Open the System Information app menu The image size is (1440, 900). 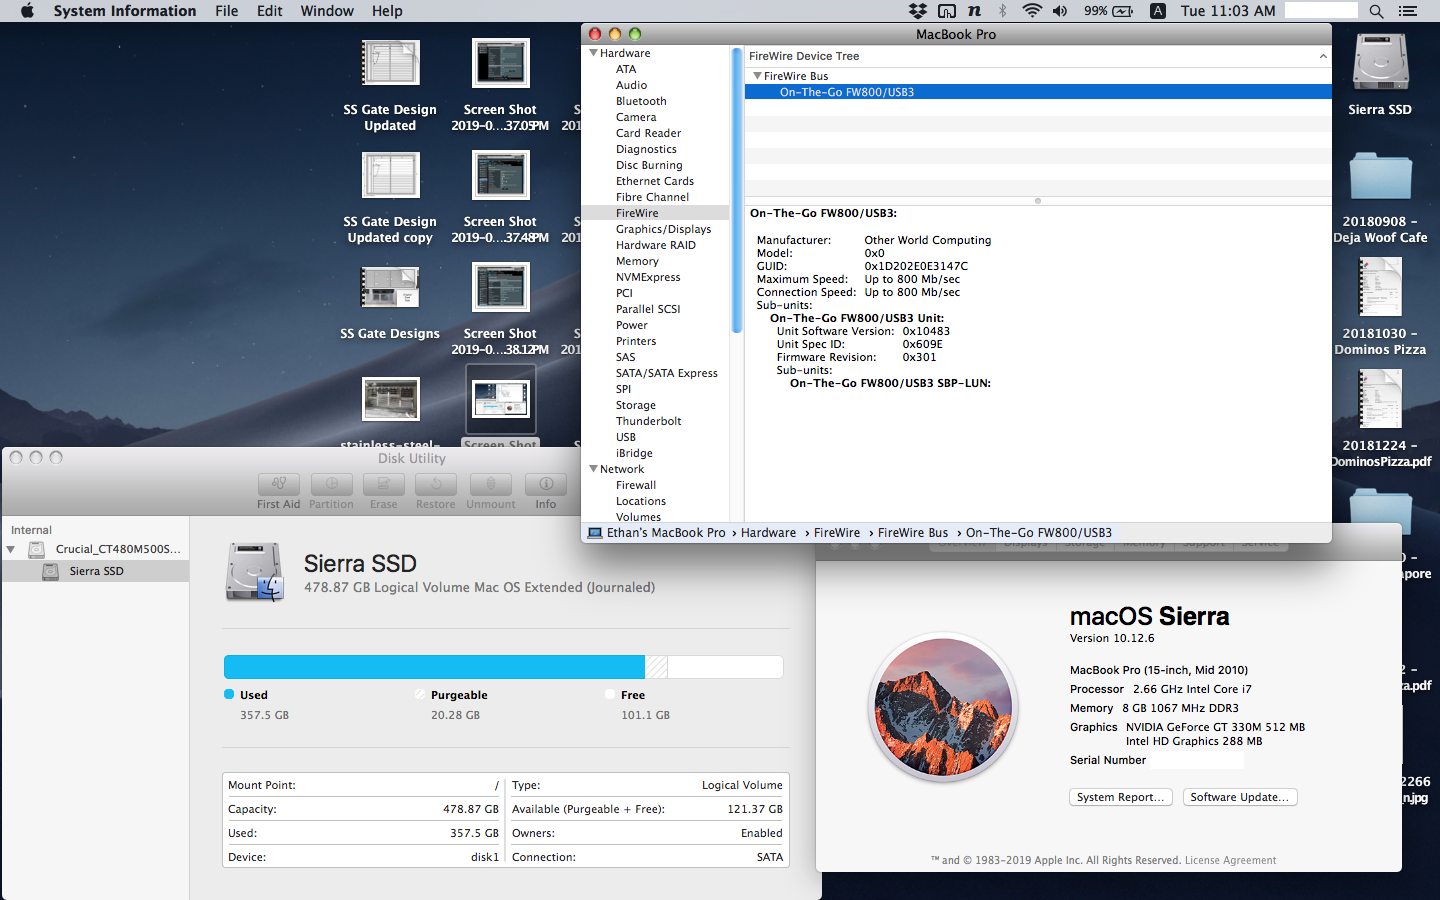pyautogui.click(x=125, y=11)
